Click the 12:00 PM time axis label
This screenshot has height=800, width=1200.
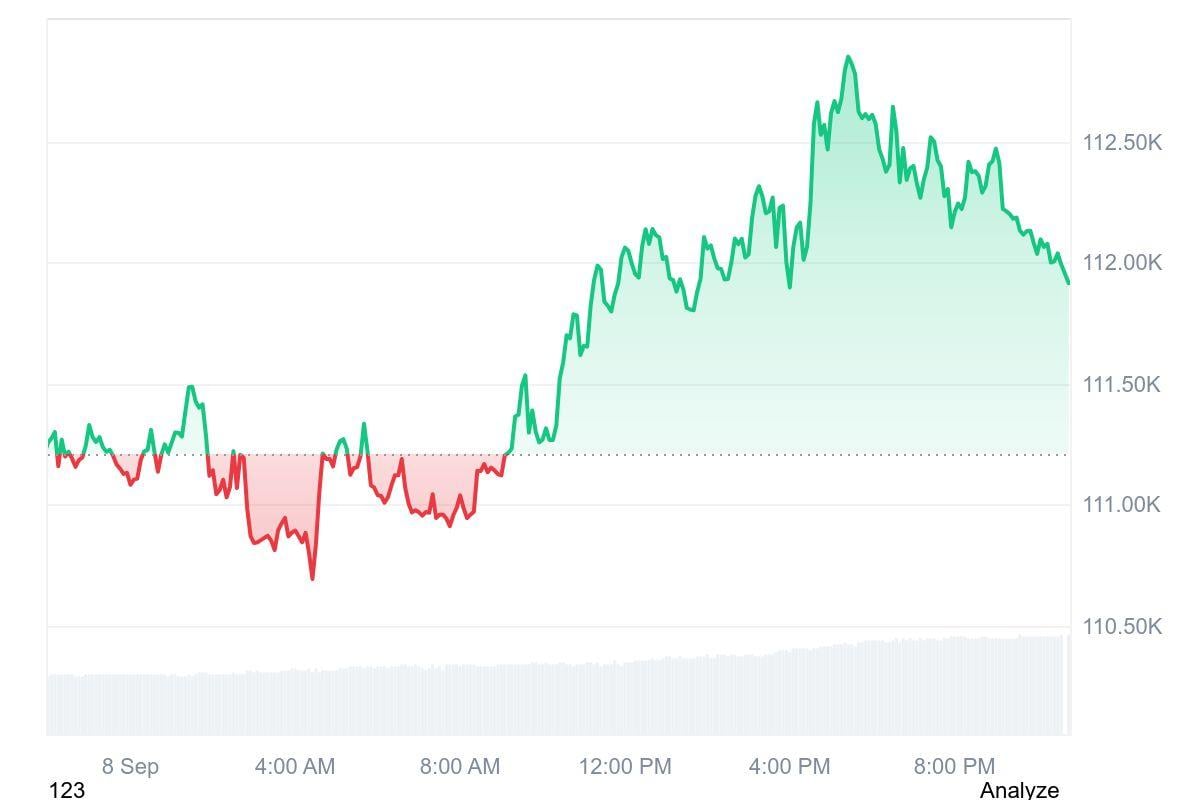click(x=625, y=767)
